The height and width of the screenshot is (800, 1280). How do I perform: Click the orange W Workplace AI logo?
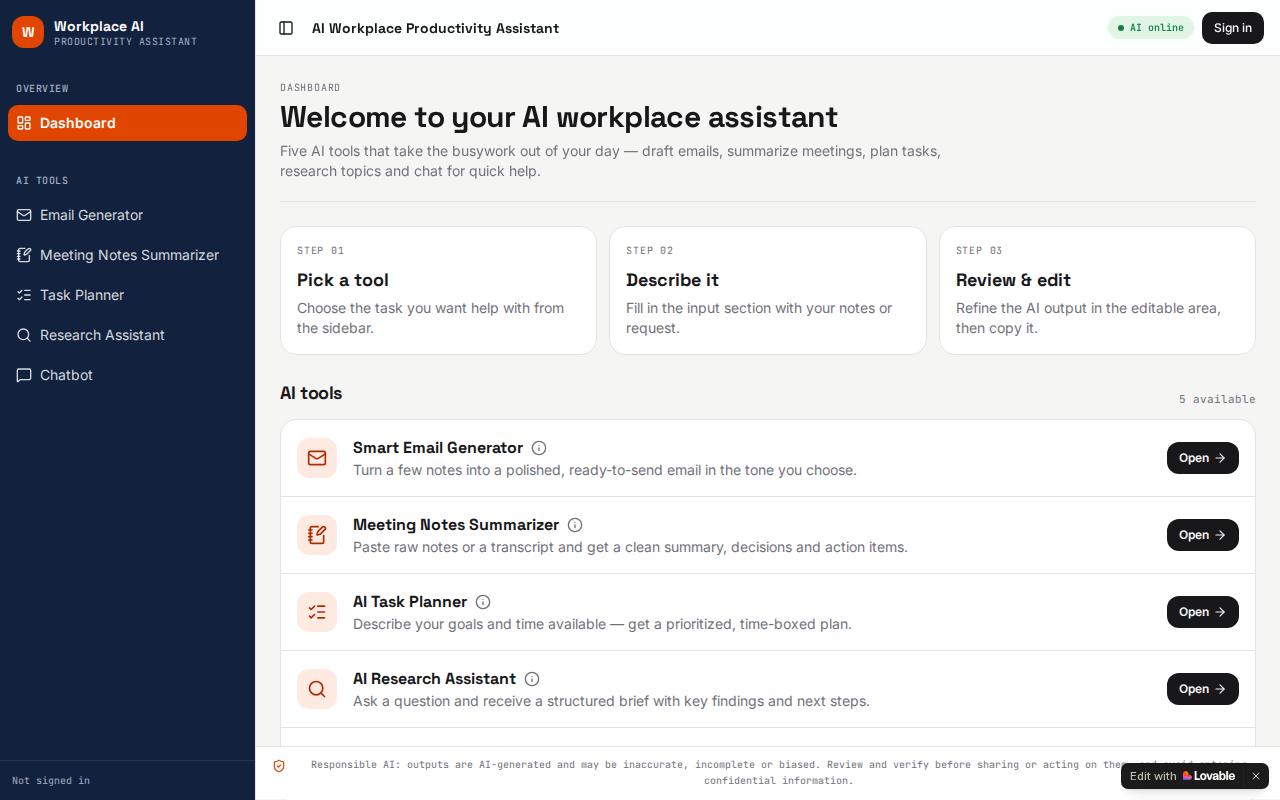[28, 32]
